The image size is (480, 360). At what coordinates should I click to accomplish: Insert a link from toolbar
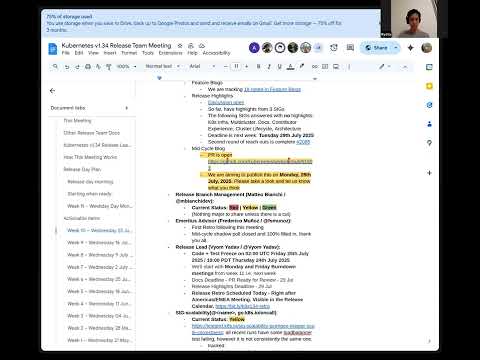click(315, 67)
